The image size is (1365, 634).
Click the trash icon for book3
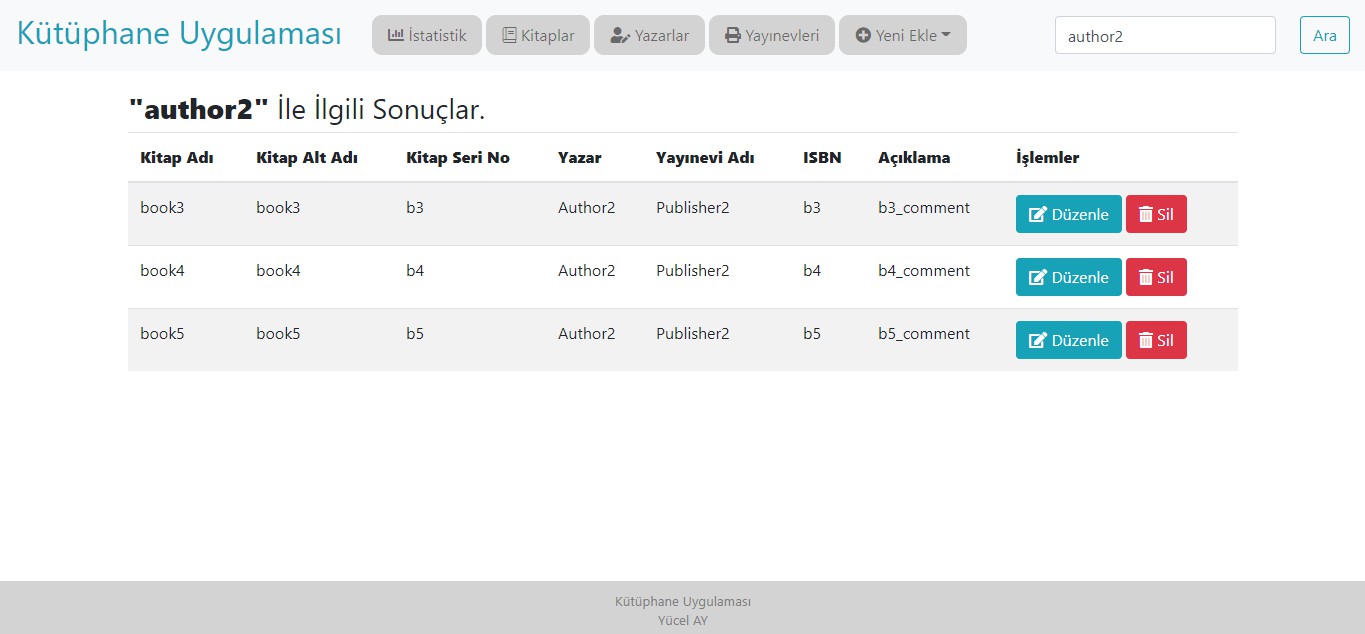click(x=1146, y=215)
